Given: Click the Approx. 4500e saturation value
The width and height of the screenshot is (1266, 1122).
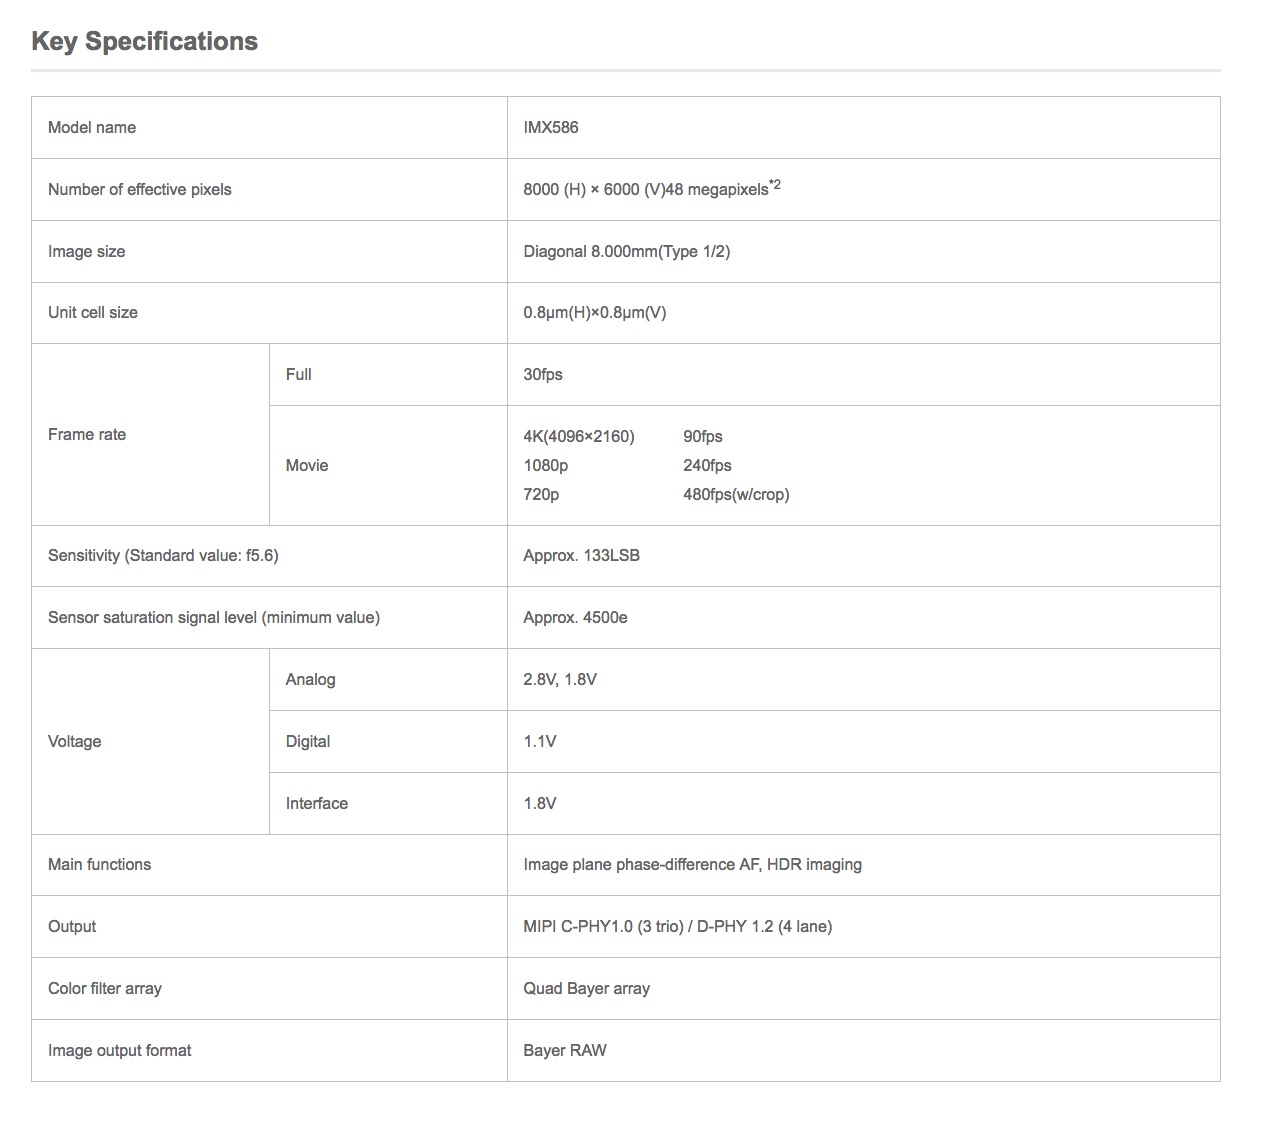Looking at the screenshot, I should tap(575, 617).
